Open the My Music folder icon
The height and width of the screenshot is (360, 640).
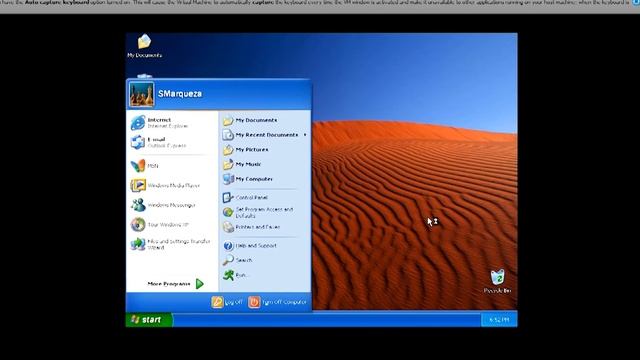coord(228,164)
